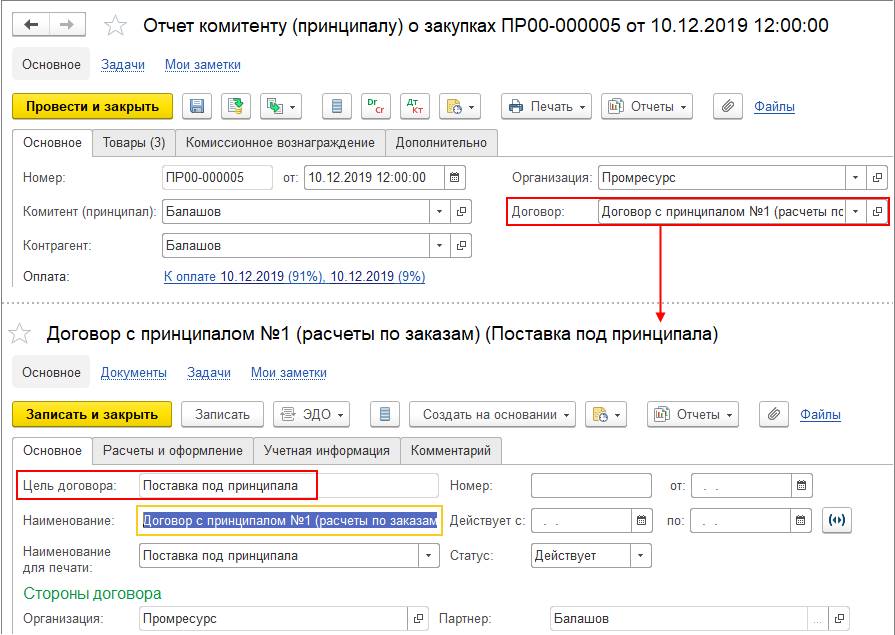The height and width of the screenshot is (635, 895).
Task: Click the period selection button after the 'по' date
Action: click(837, 520)
